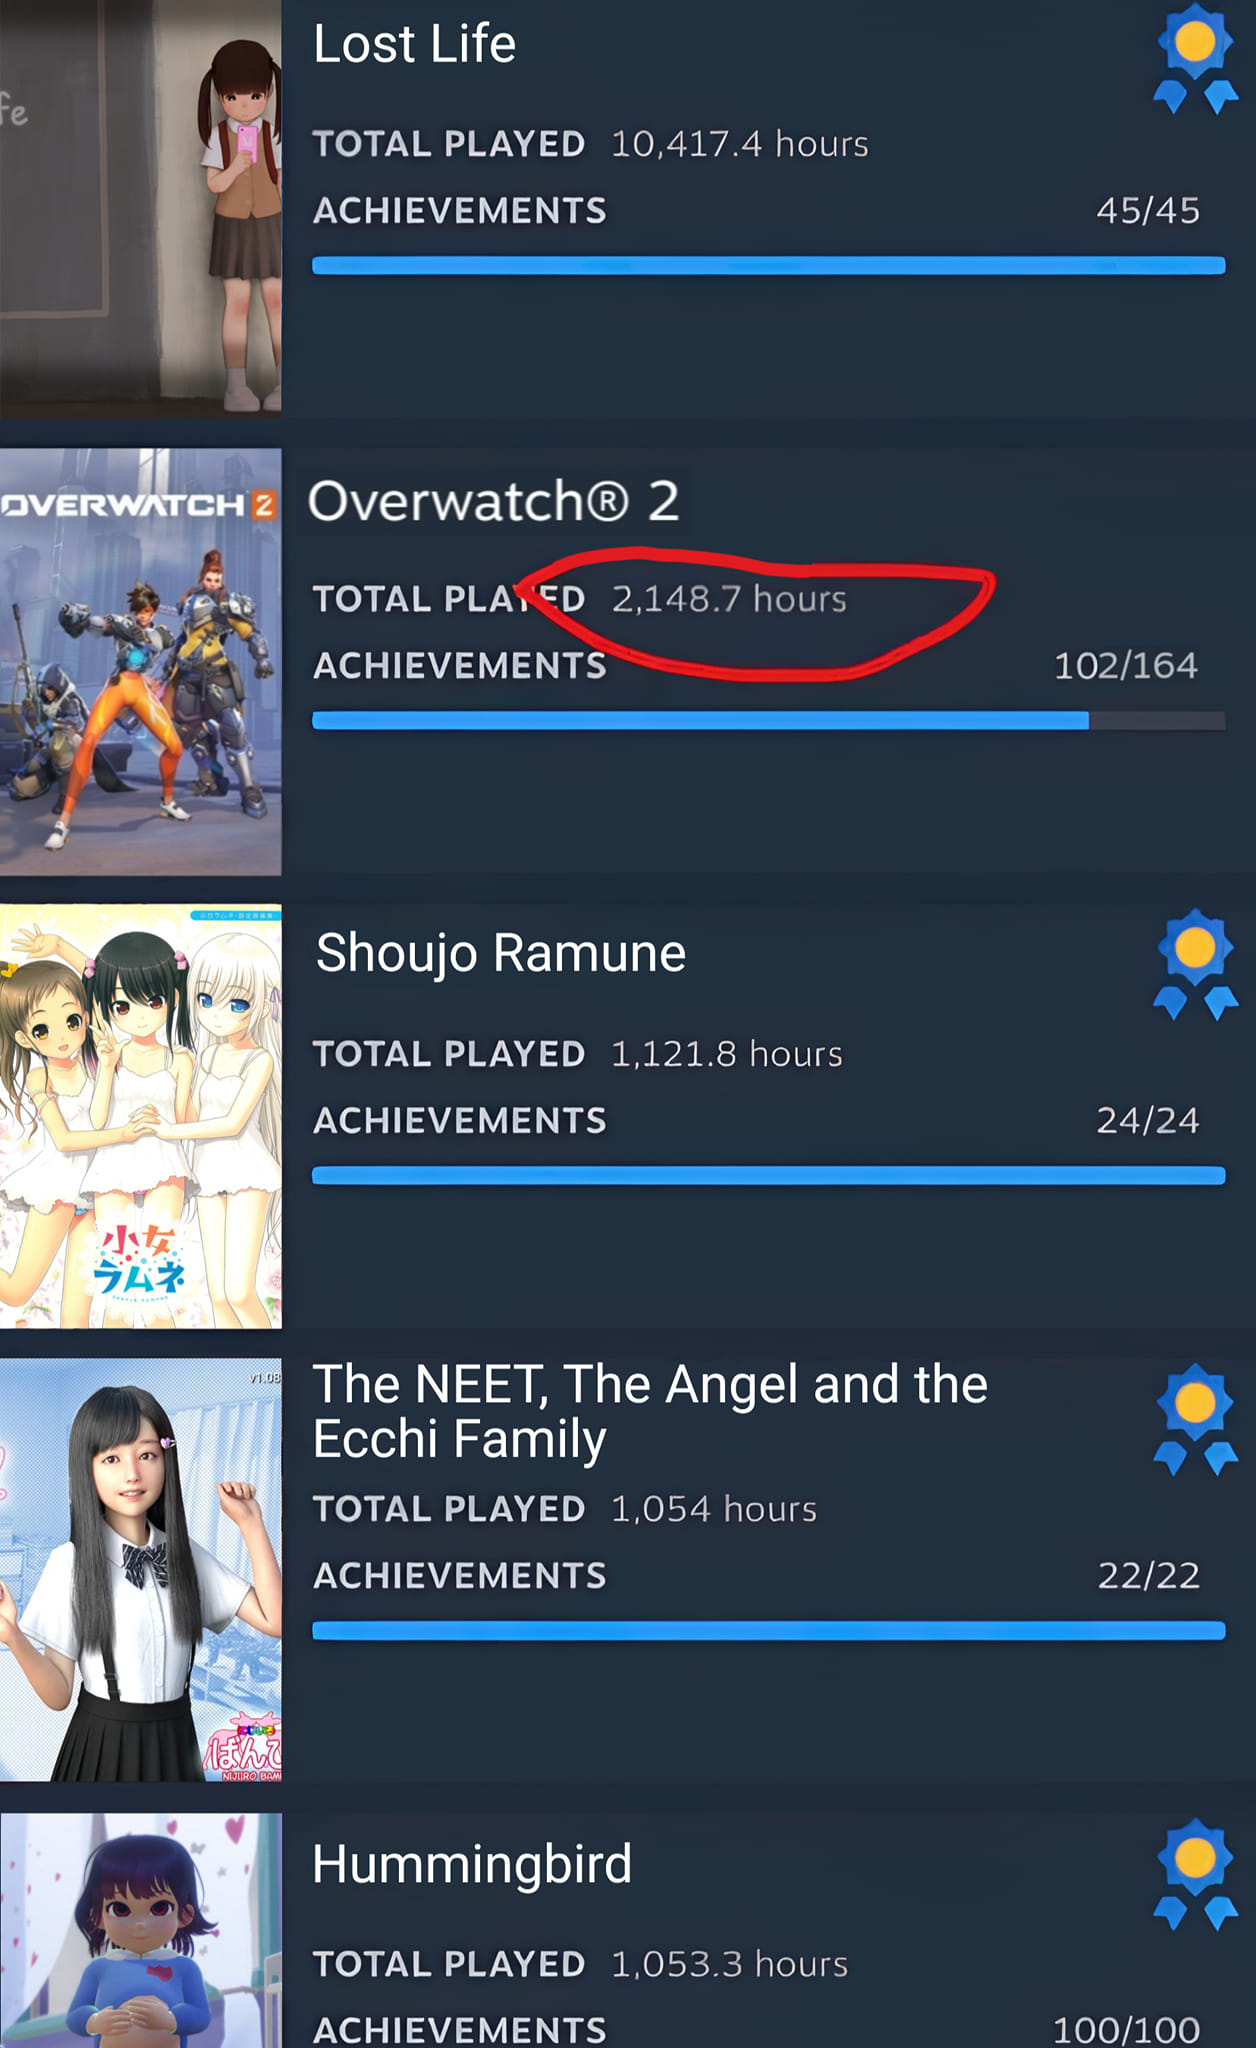
Task: View the 102/164 achievements count for Overwatch 2
Action: click(x=1126, y=666)
